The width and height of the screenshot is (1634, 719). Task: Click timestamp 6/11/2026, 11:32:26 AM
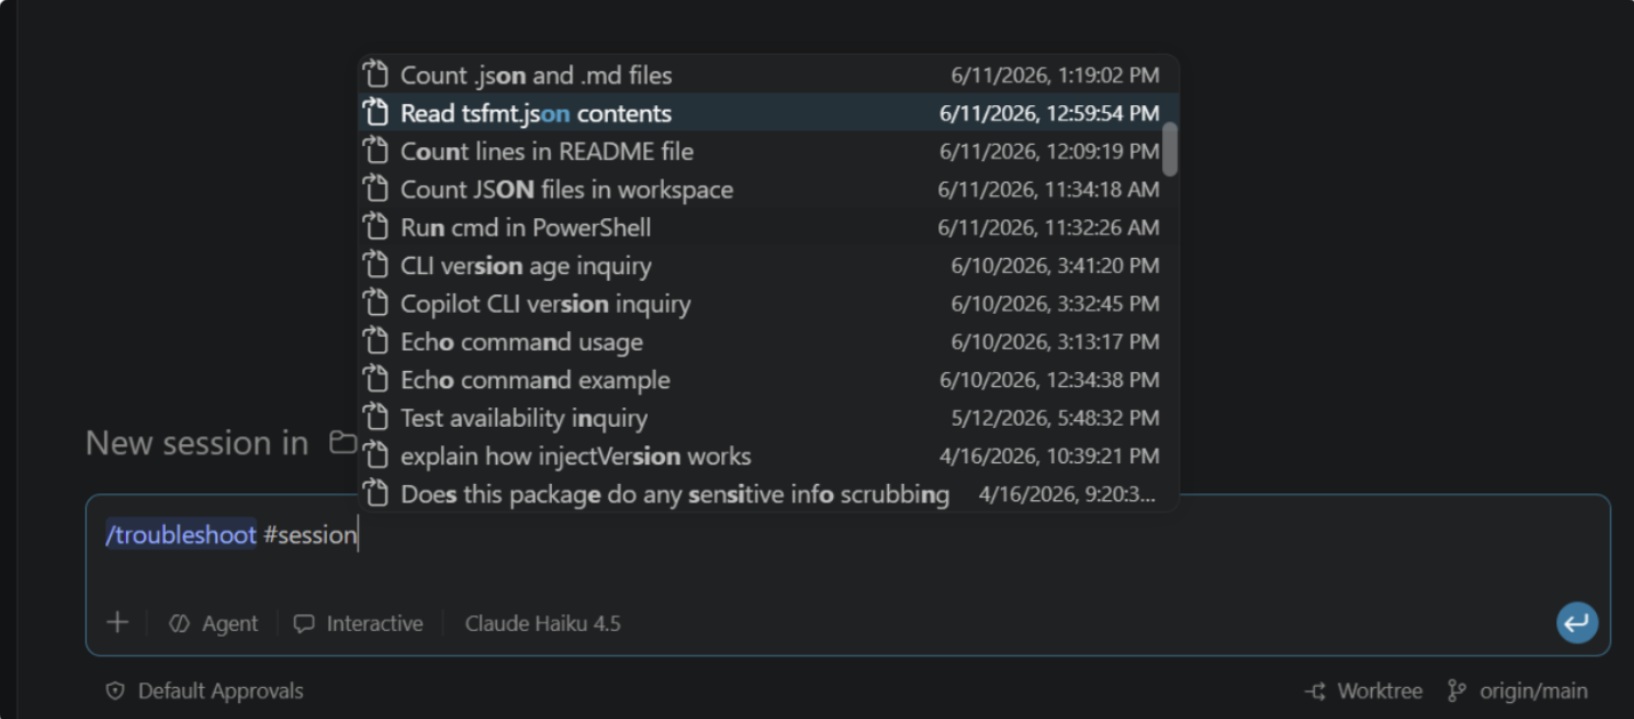click(1048, 227)
